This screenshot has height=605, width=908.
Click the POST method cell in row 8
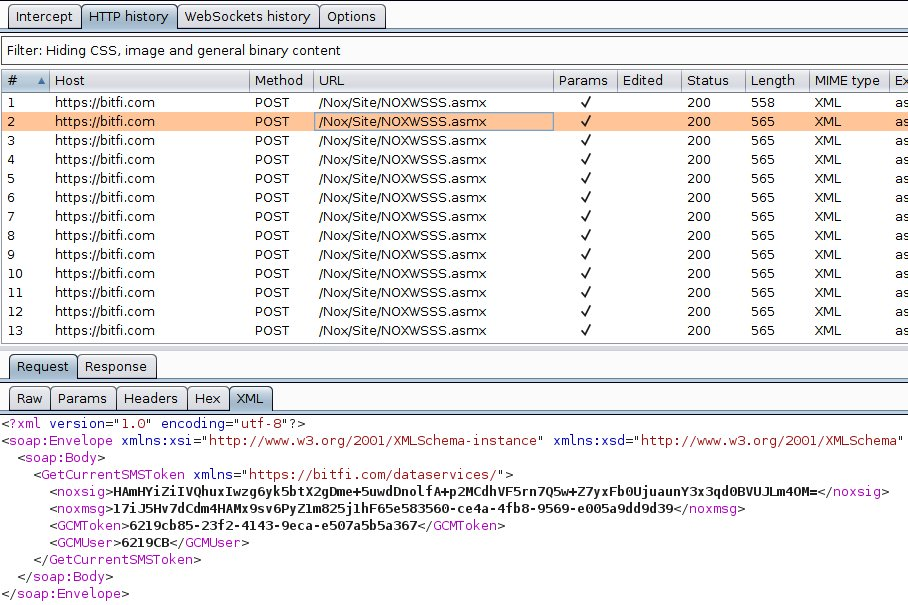pyautogui.click(x=272, y=236)
